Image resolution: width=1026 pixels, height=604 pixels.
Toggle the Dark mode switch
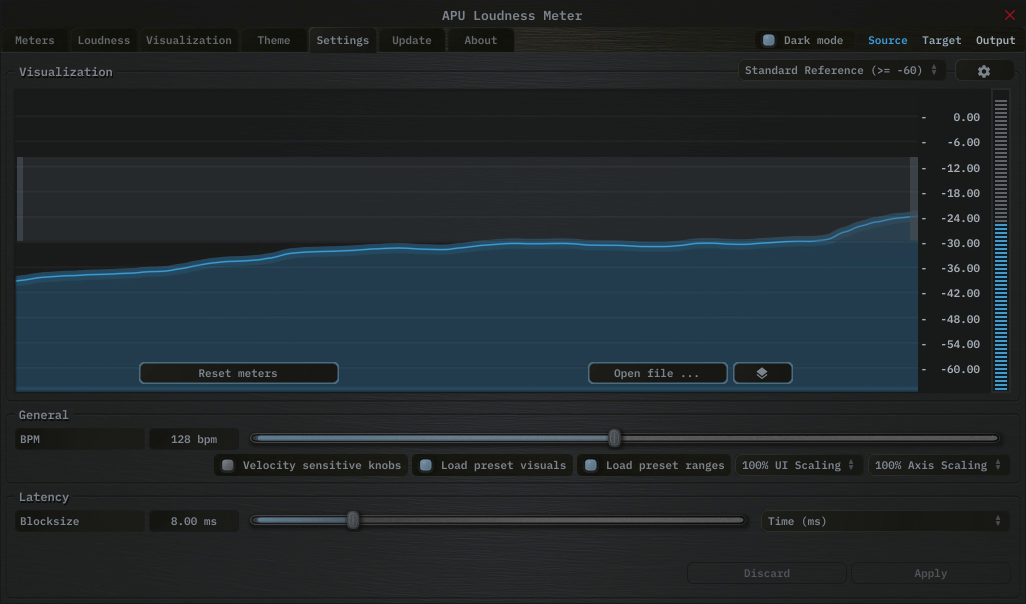pos(769,41)
